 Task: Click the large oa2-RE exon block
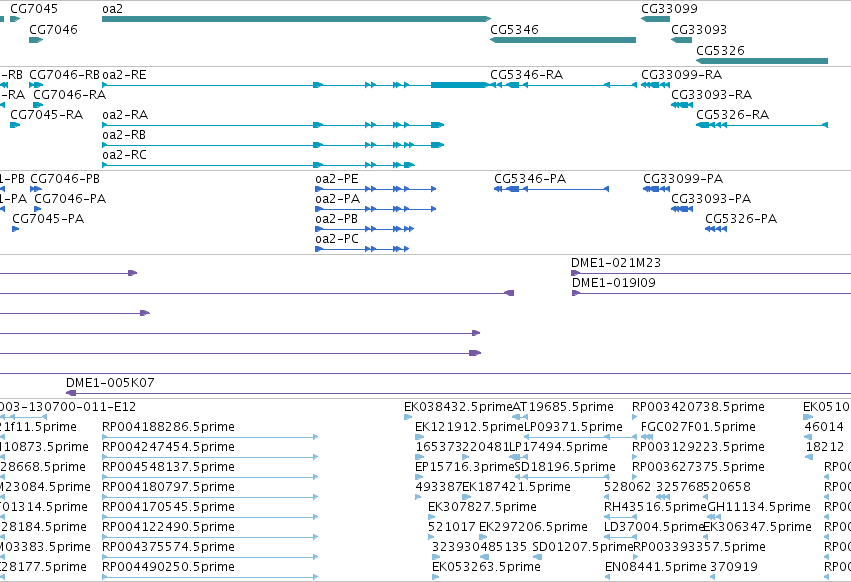coord(458,85)
